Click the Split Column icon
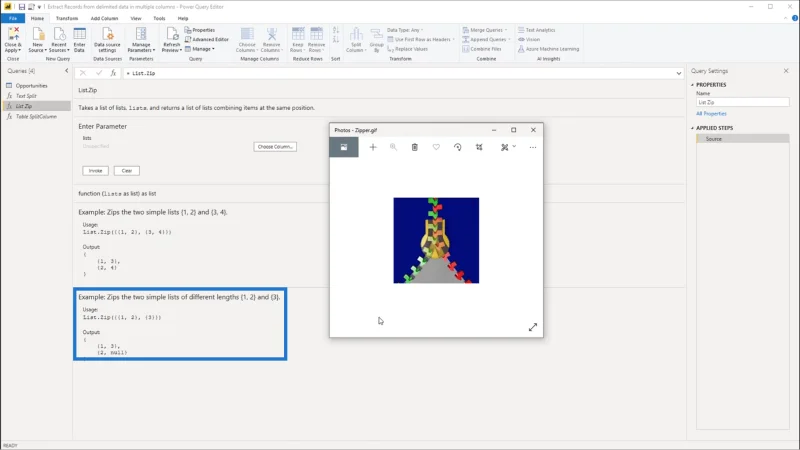Viewport: 800px width, 450px height. [356, 35]
